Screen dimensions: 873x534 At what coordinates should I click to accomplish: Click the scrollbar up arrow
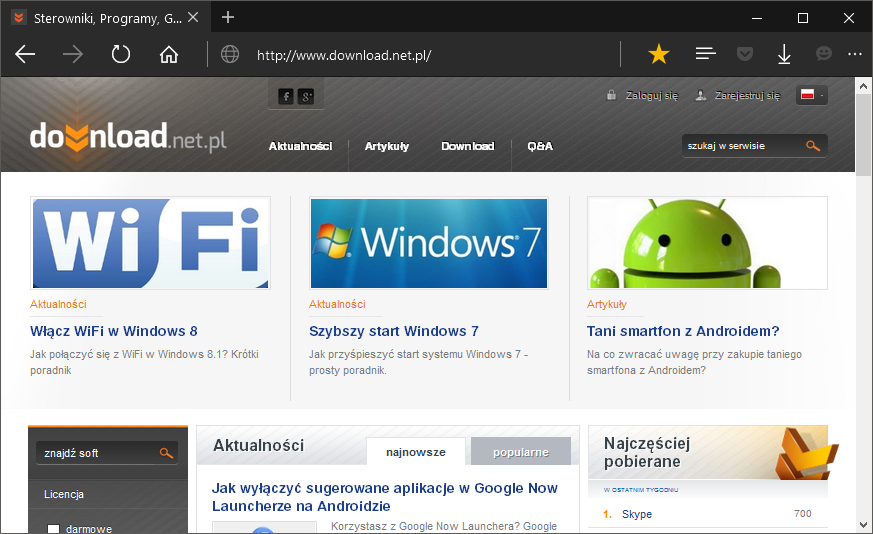coord(863,86)
